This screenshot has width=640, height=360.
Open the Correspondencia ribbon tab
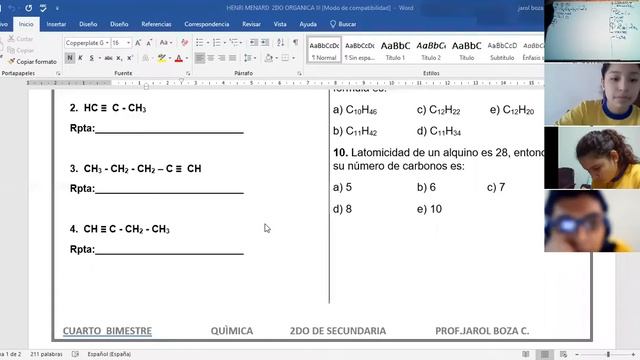tap(207, 24)
